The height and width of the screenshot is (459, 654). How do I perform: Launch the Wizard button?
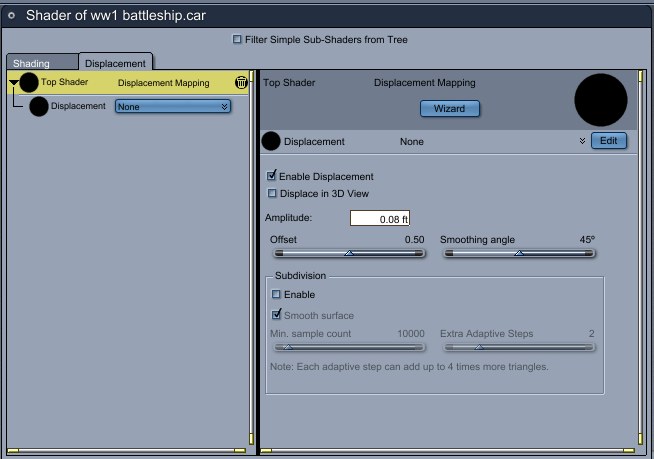[x=450, y=108]
